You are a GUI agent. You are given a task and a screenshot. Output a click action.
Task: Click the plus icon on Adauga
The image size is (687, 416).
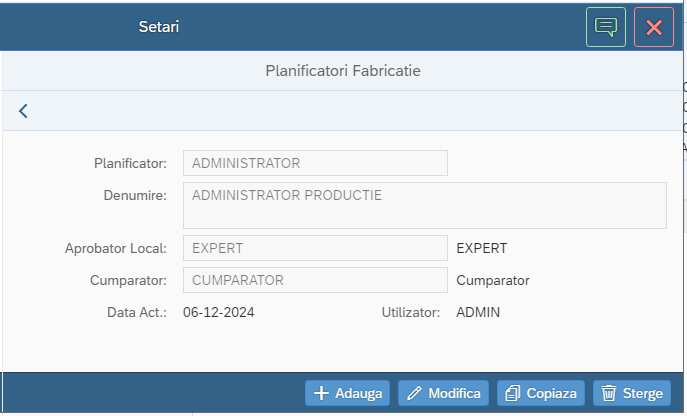[x=321, y=393]
